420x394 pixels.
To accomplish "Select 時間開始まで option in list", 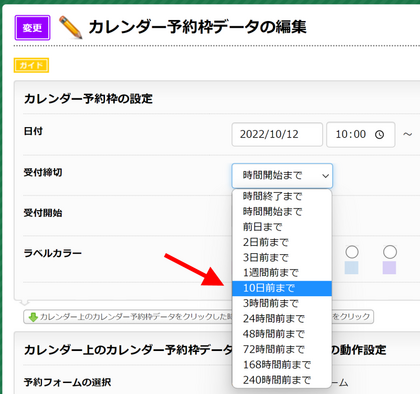I will click(282, 212).
